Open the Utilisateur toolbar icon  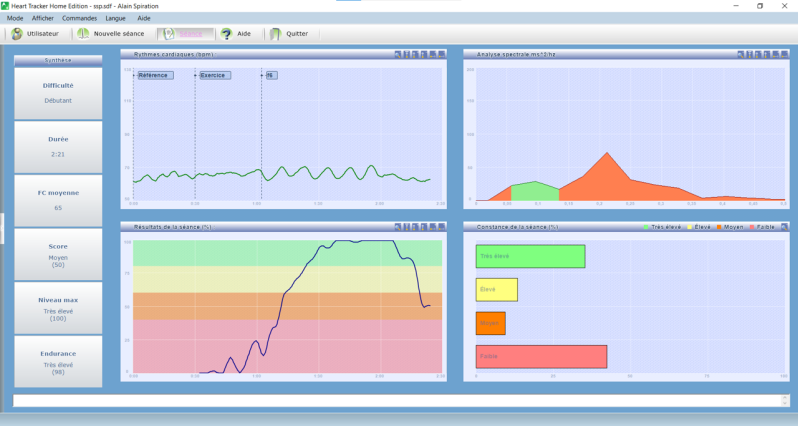tap(17, 34)
